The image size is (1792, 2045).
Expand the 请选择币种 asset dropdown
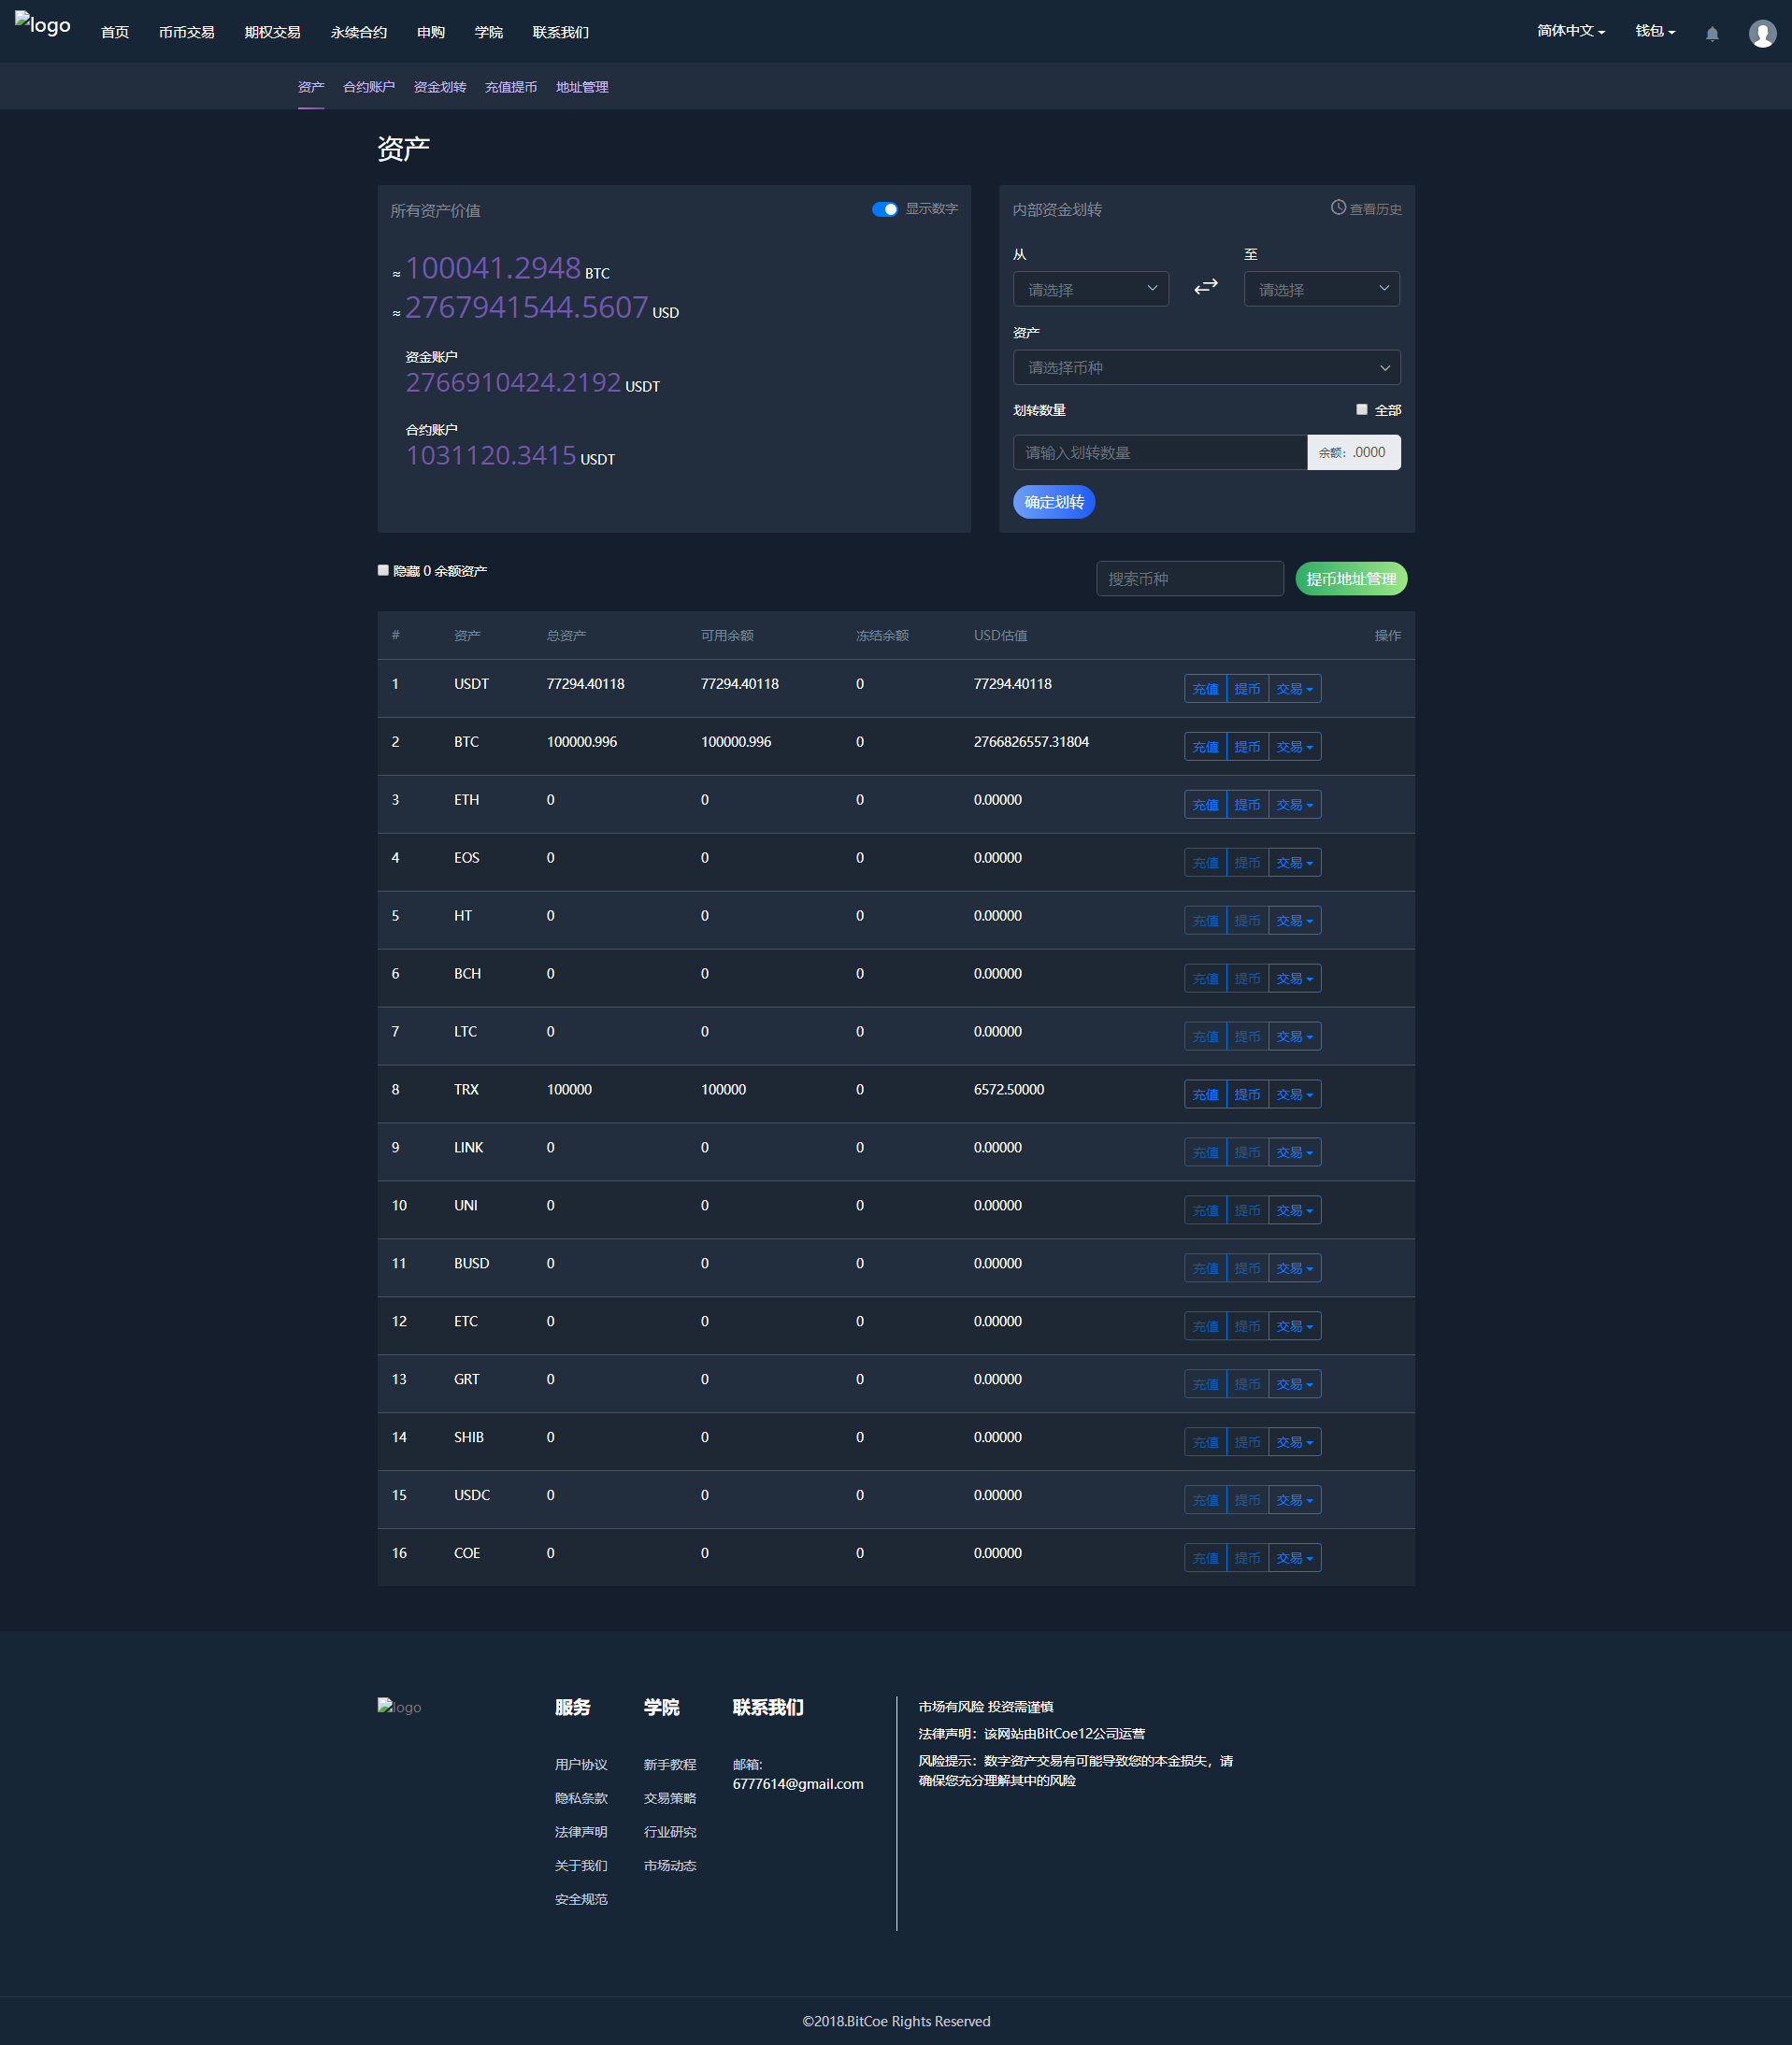[x=1206, y=368]
